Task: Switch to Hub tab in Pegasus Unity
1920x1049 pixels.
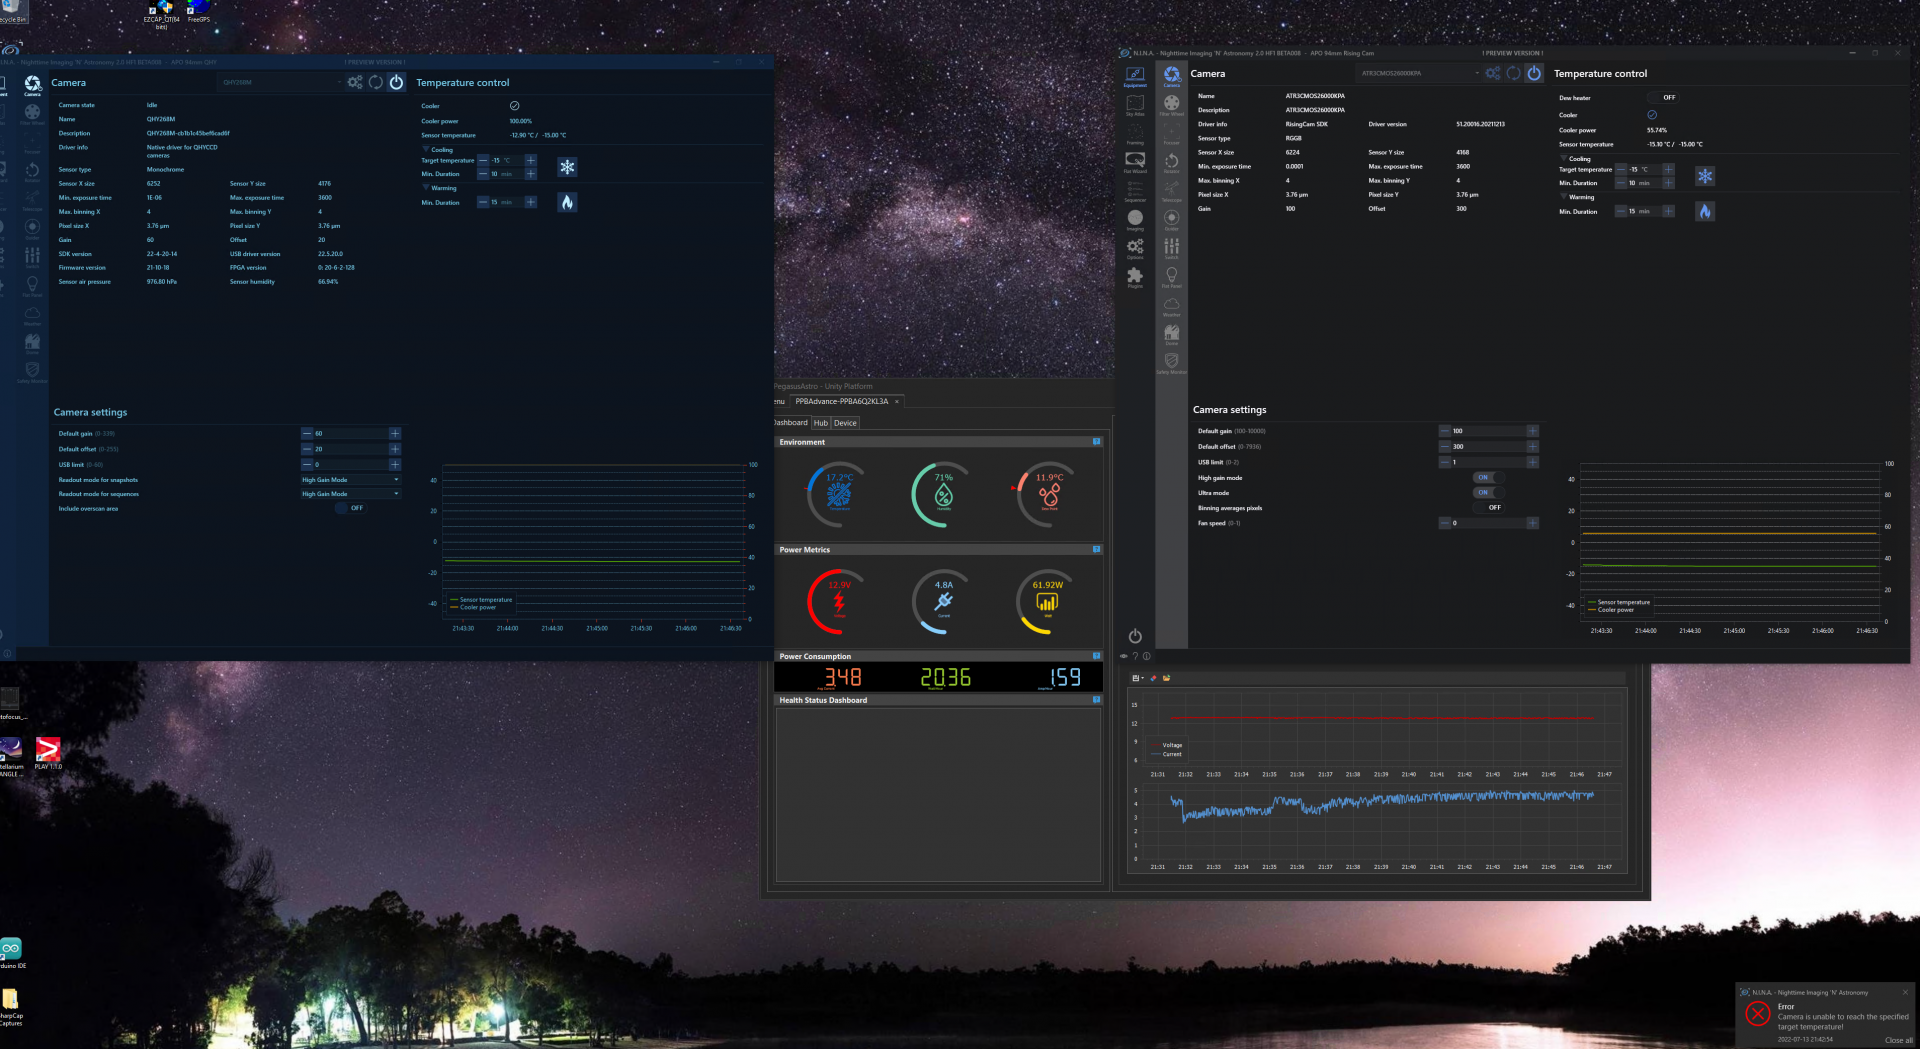Action: coord(821,423)
